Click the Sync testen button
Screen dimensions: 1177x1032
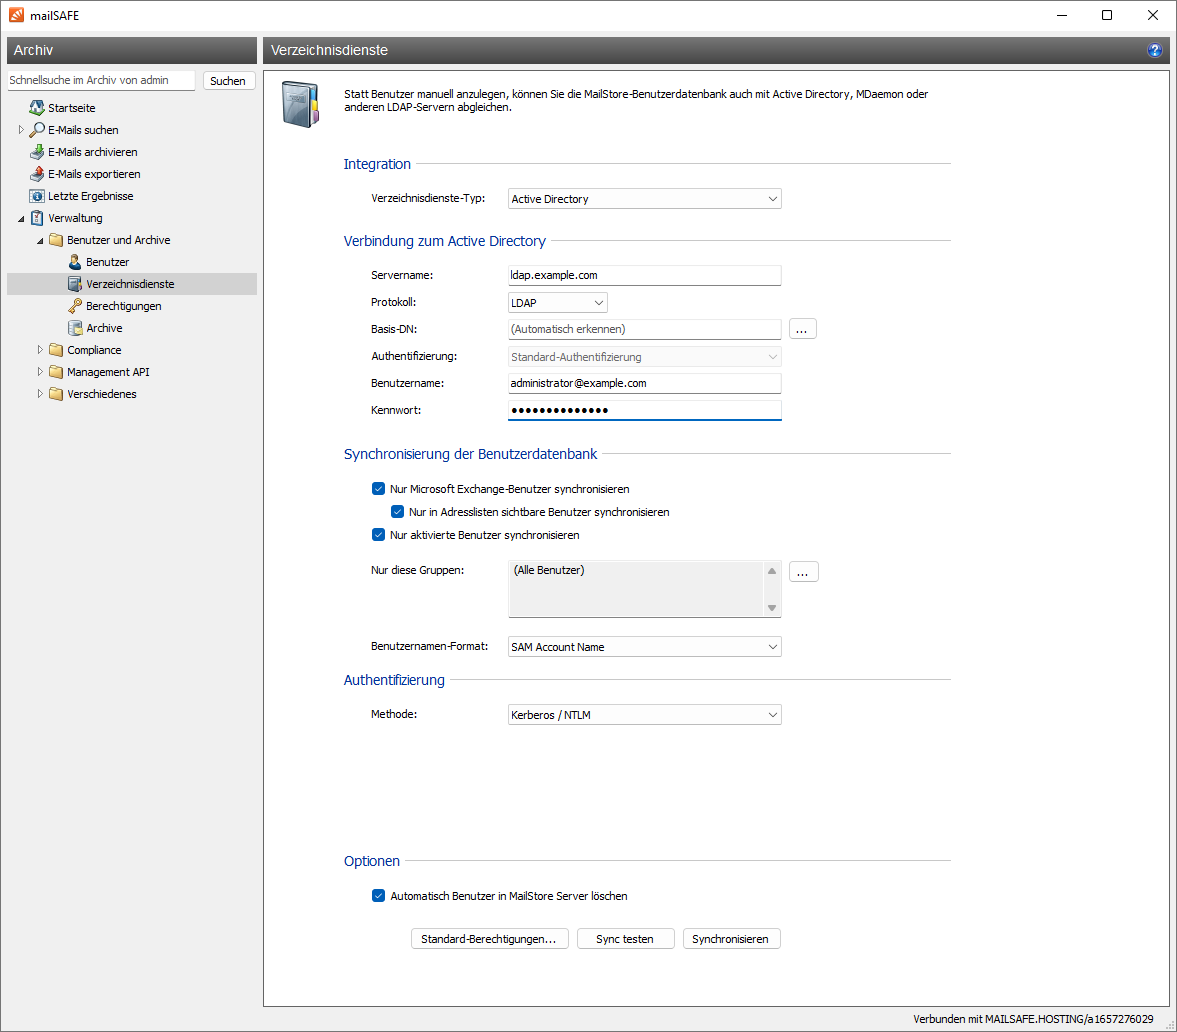click(625, 939)
